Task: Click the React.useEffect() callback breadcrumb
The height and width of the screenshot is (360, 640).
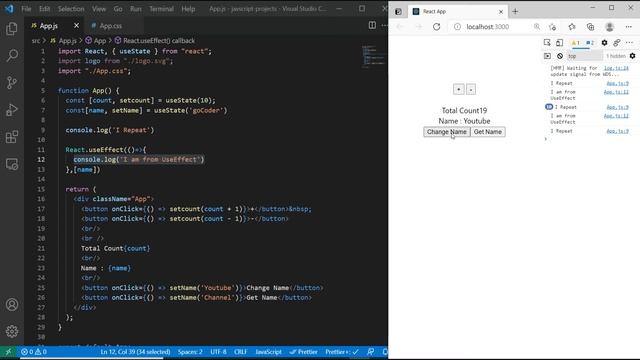Action: click(155, 40)
